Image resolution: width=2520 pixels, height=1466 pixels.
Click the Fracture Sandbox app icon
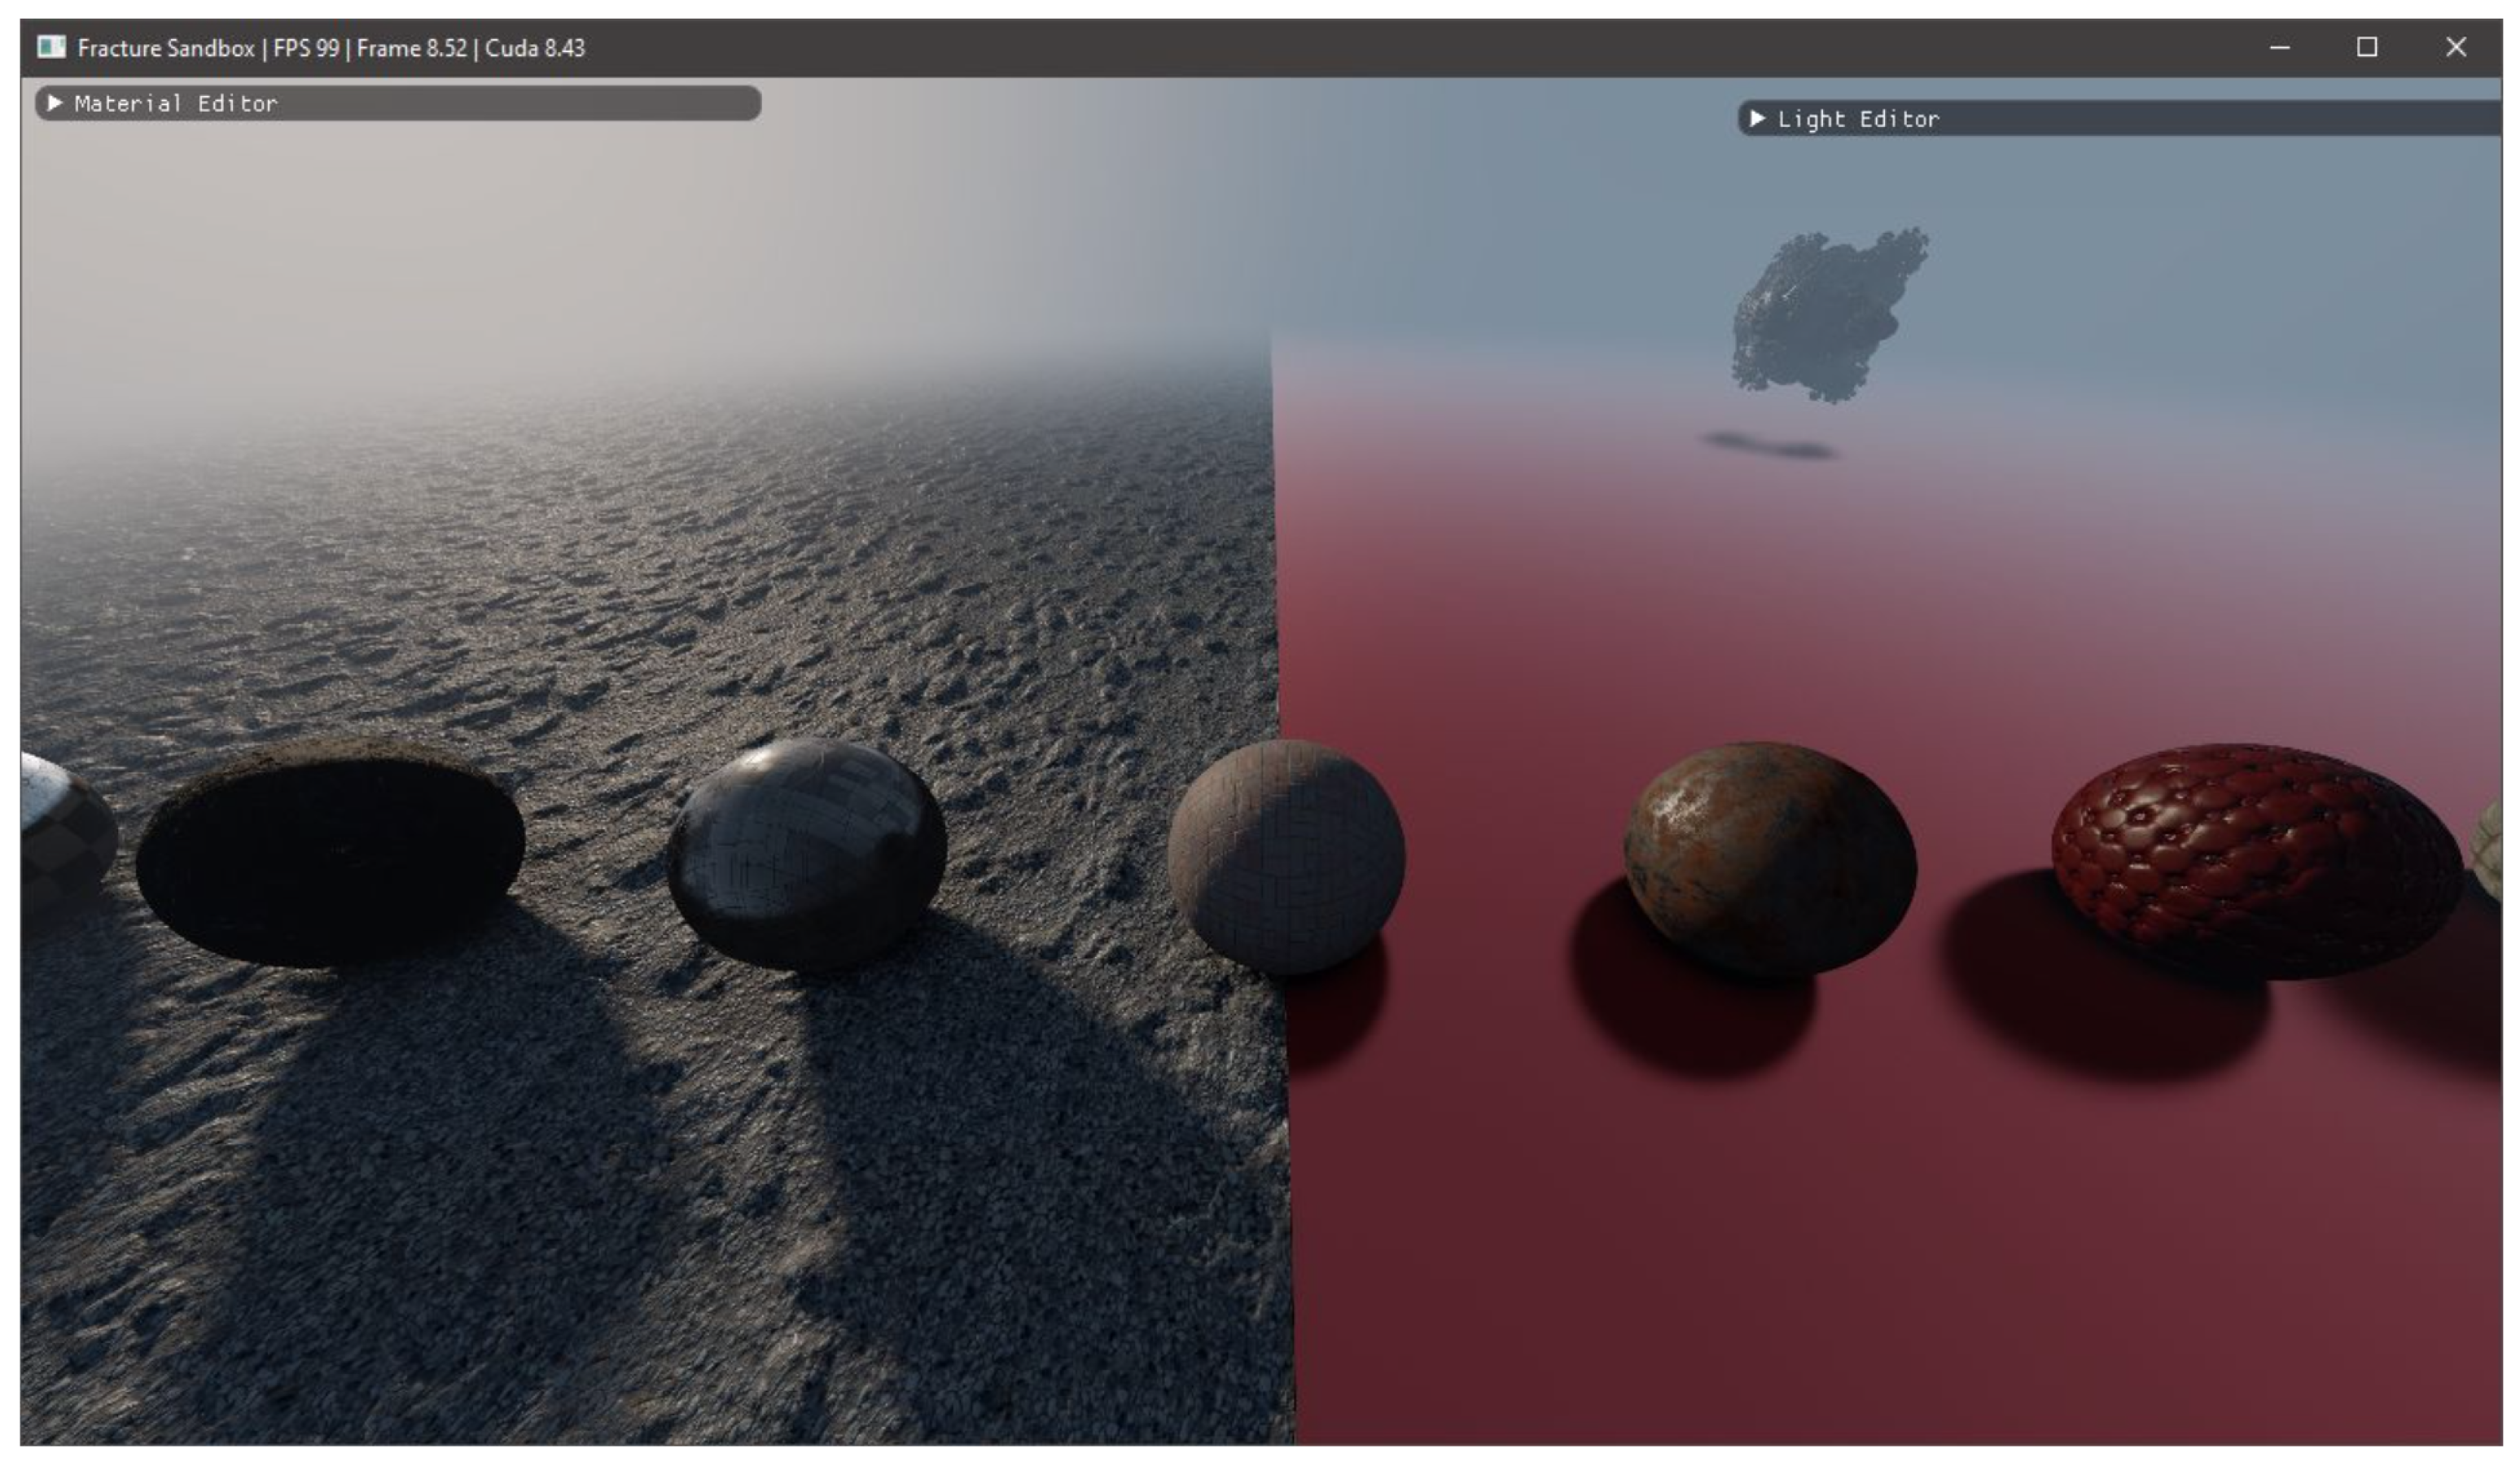[x=51, y=47]
